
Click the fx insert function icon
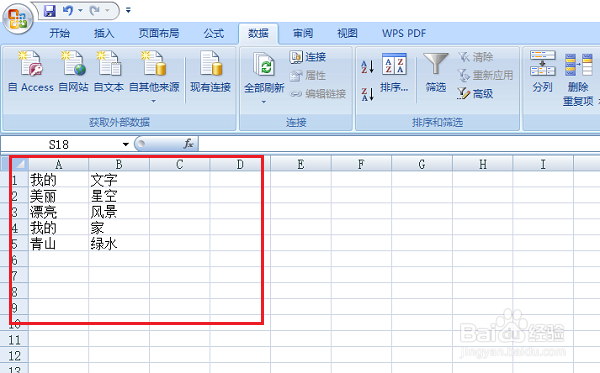188,144
